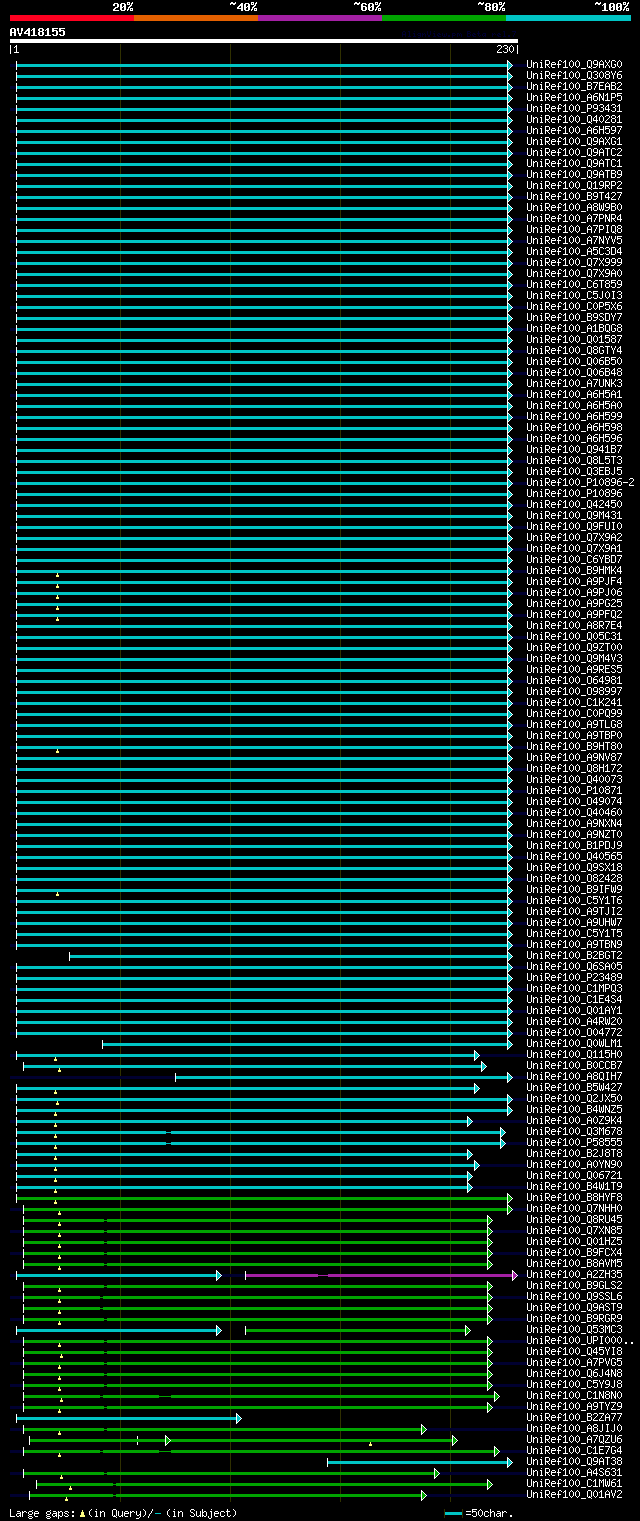Select the UniRef100_A8R7E4 label
Viewport: 640px width, 1521px height.
coord(574,626)
